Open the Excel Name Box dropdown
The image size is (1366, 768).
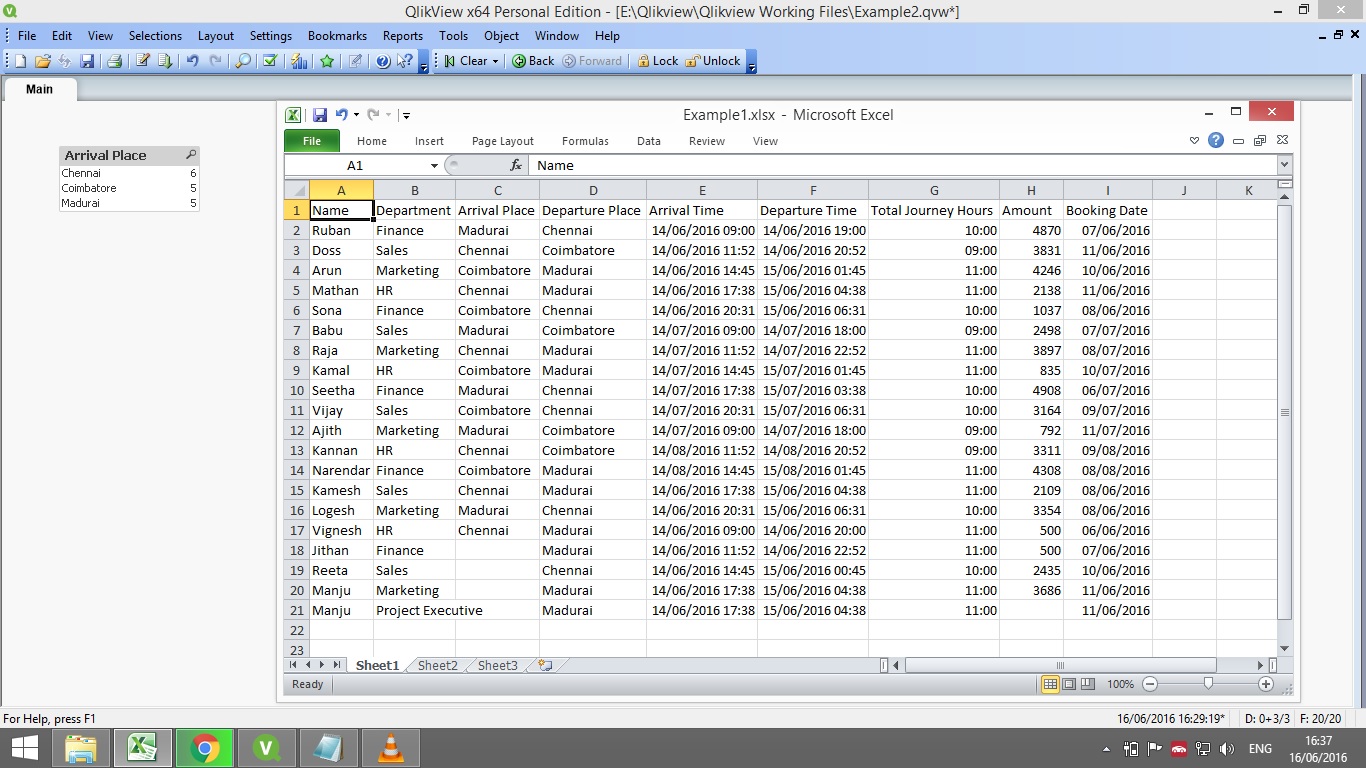tap(434, 165)
